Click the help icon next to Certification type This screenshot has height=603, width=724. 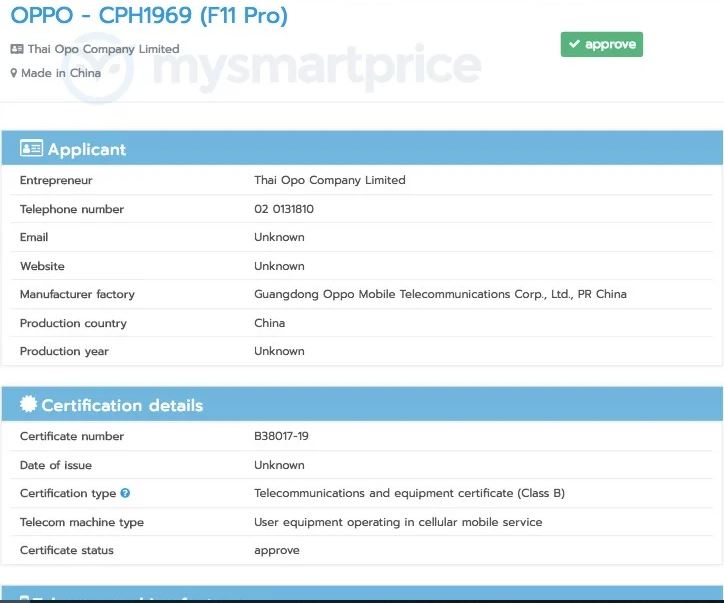click(125, 493)
